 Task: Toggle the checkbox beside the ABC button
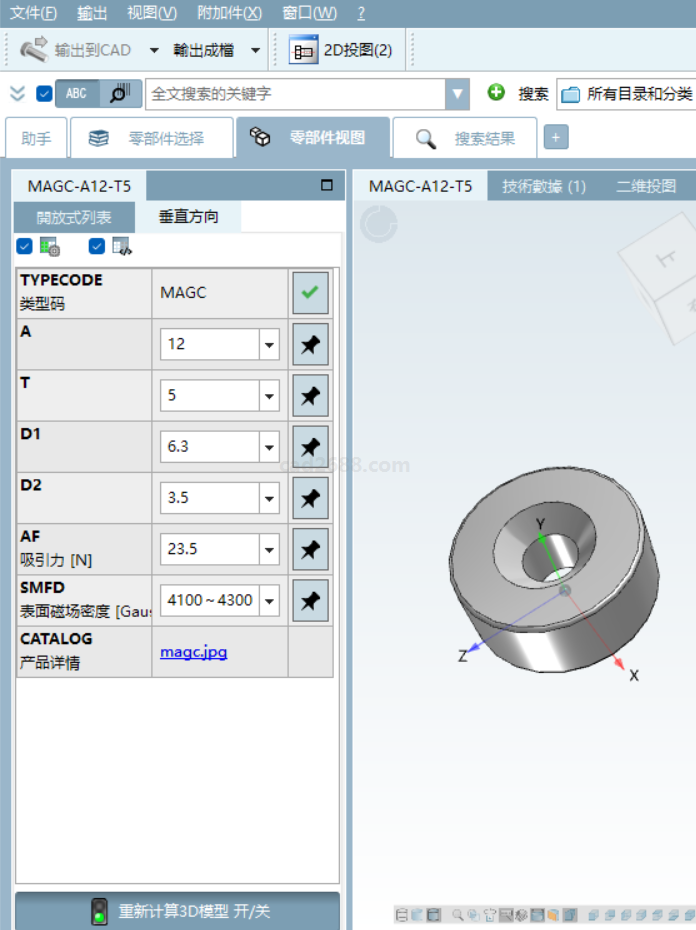pyautogui.click(x=44, y=94)
